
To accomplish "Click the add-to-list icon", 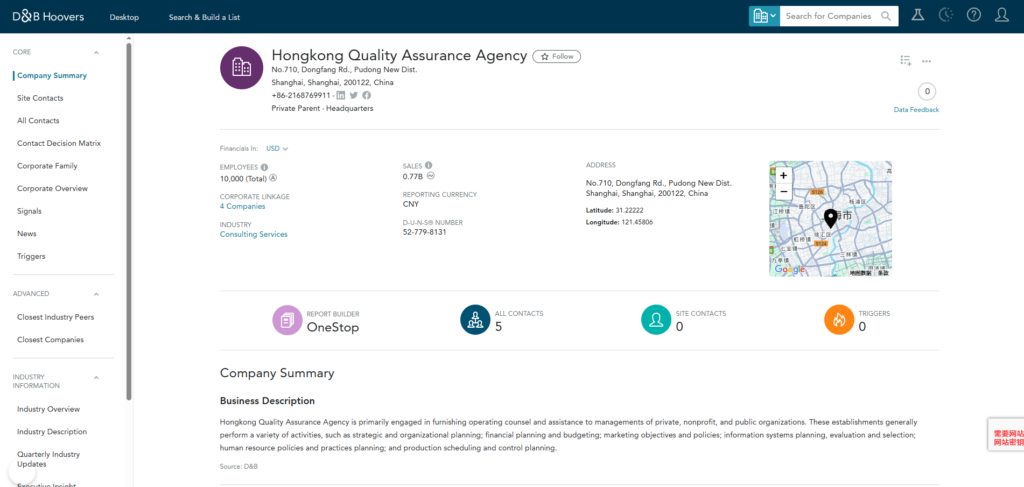I will pyautogui.click(x=906, y=61).
